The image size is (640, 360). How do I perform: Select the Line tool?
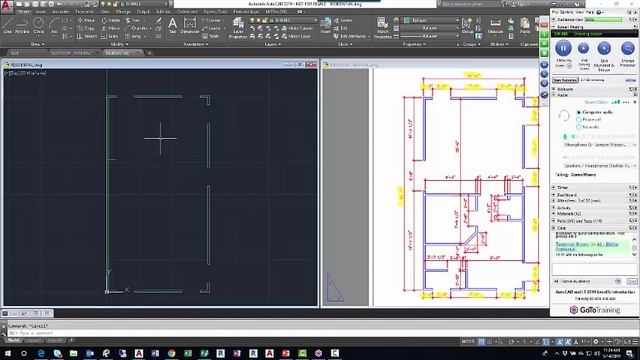(8, 26)
